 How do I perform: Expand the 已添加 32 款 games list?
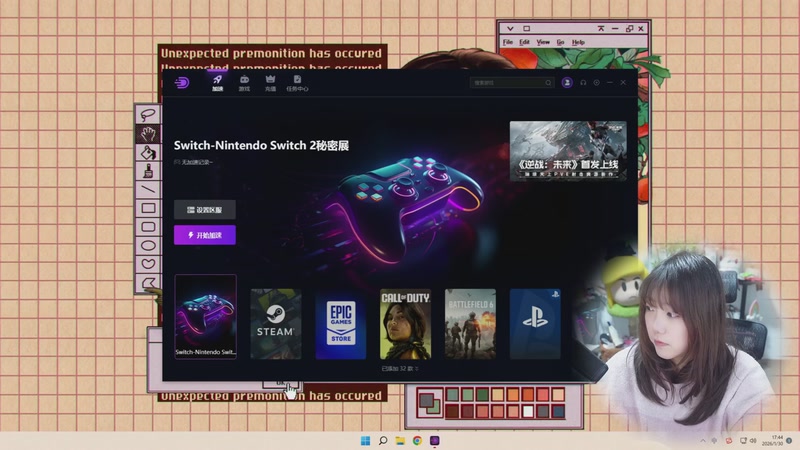pos(400,368)
